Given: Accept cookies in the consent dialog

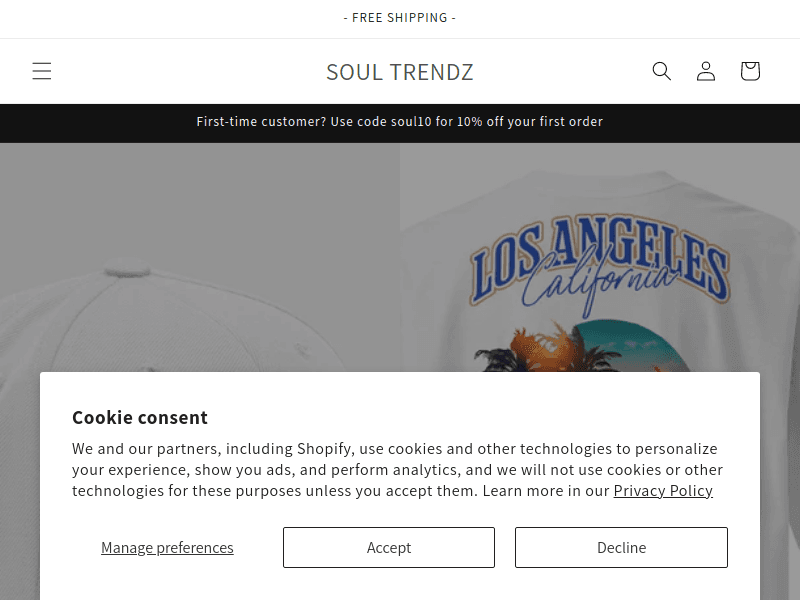Looking at the screenshot, I should (x=389, y=547).
